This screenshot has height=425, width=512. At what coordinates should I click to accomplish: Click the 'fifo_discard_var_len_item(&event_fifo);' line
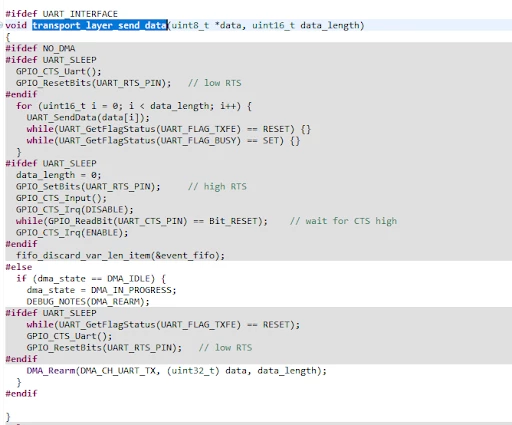coord(120,256)
